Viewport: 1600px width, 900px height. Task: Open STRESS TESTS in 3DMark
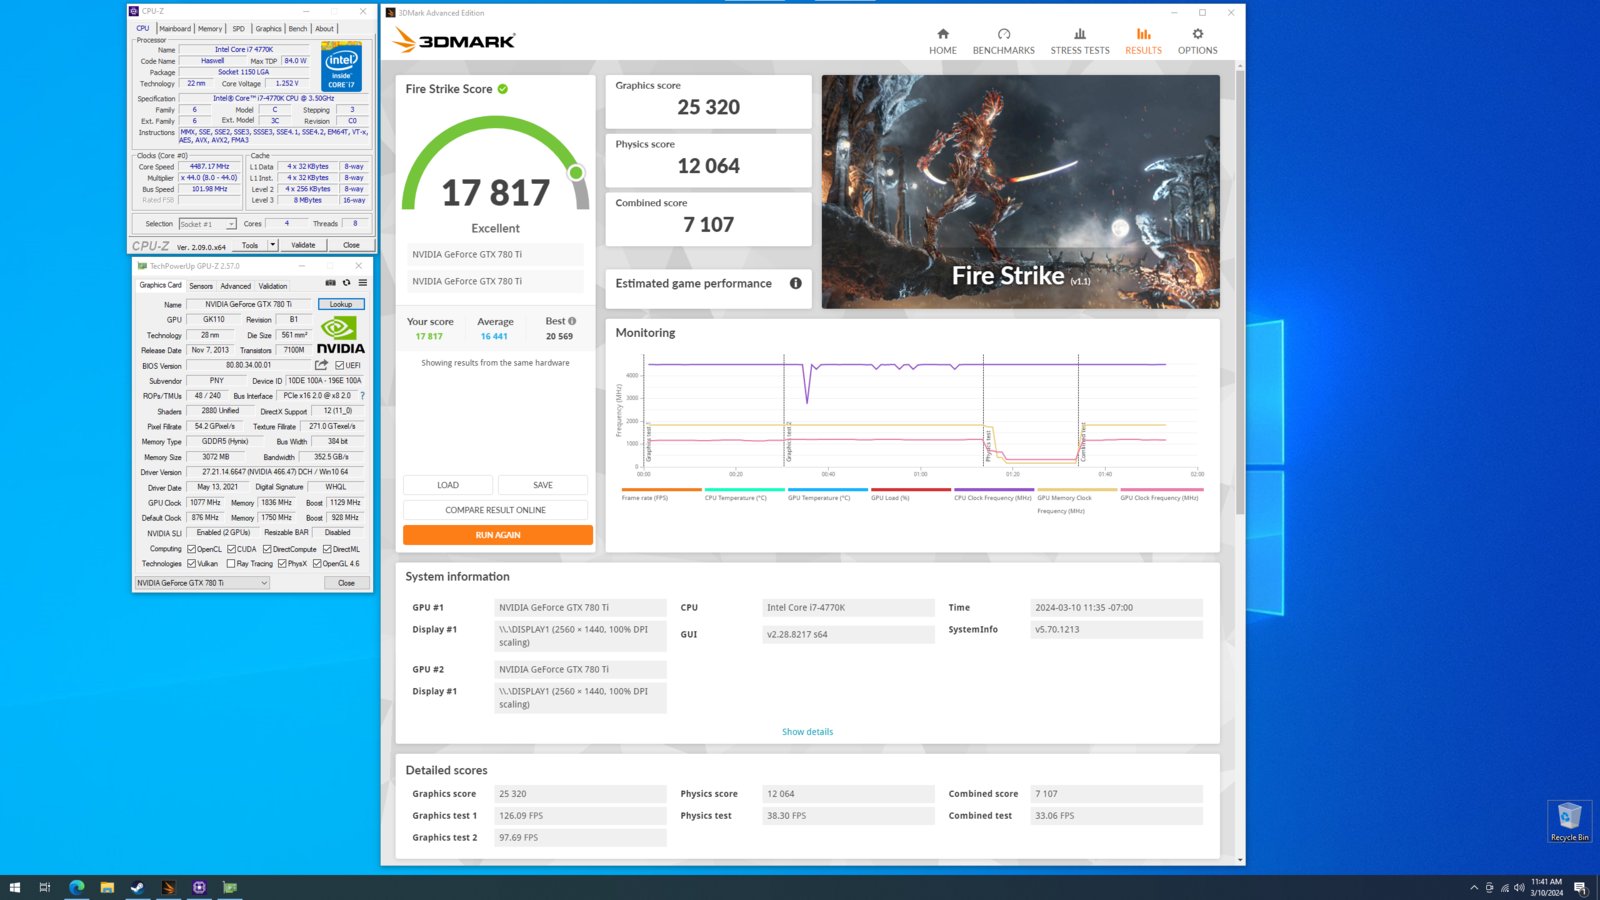point(1079,41)
